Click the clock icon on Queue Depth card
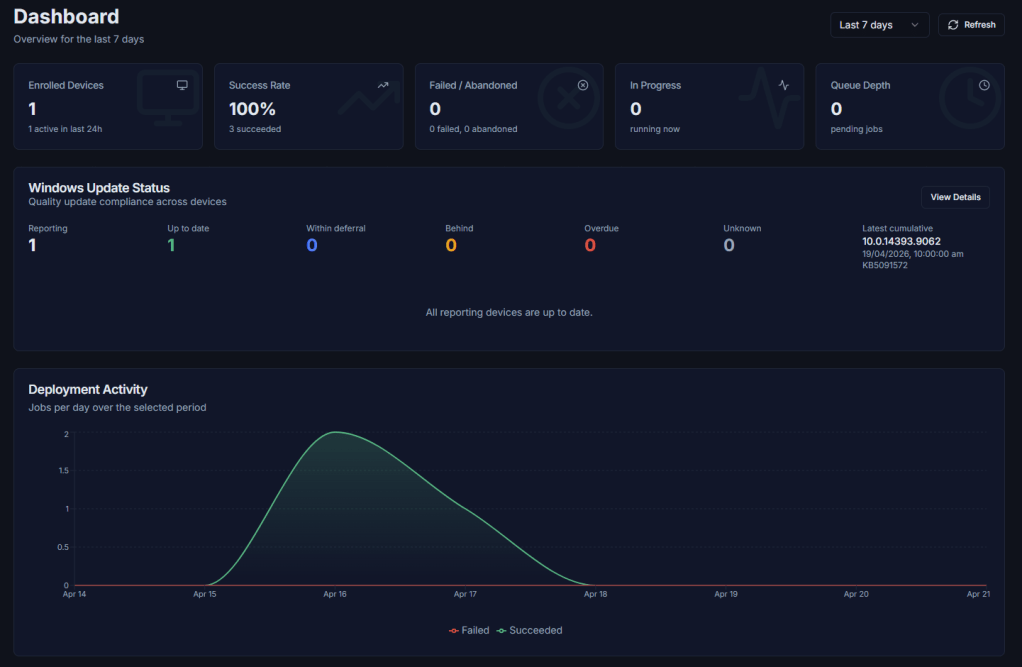 coord(984,85)
